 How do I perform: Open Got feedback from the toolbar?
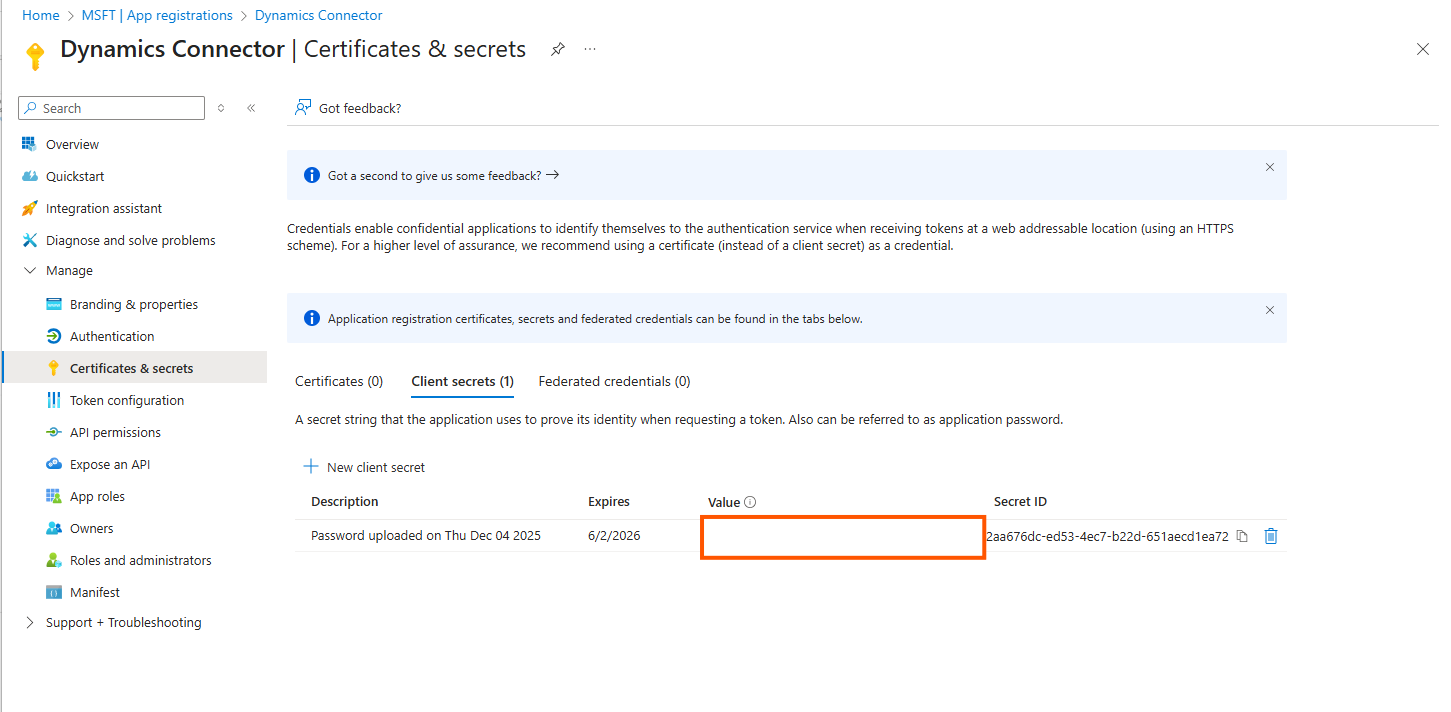click(348, 108)
